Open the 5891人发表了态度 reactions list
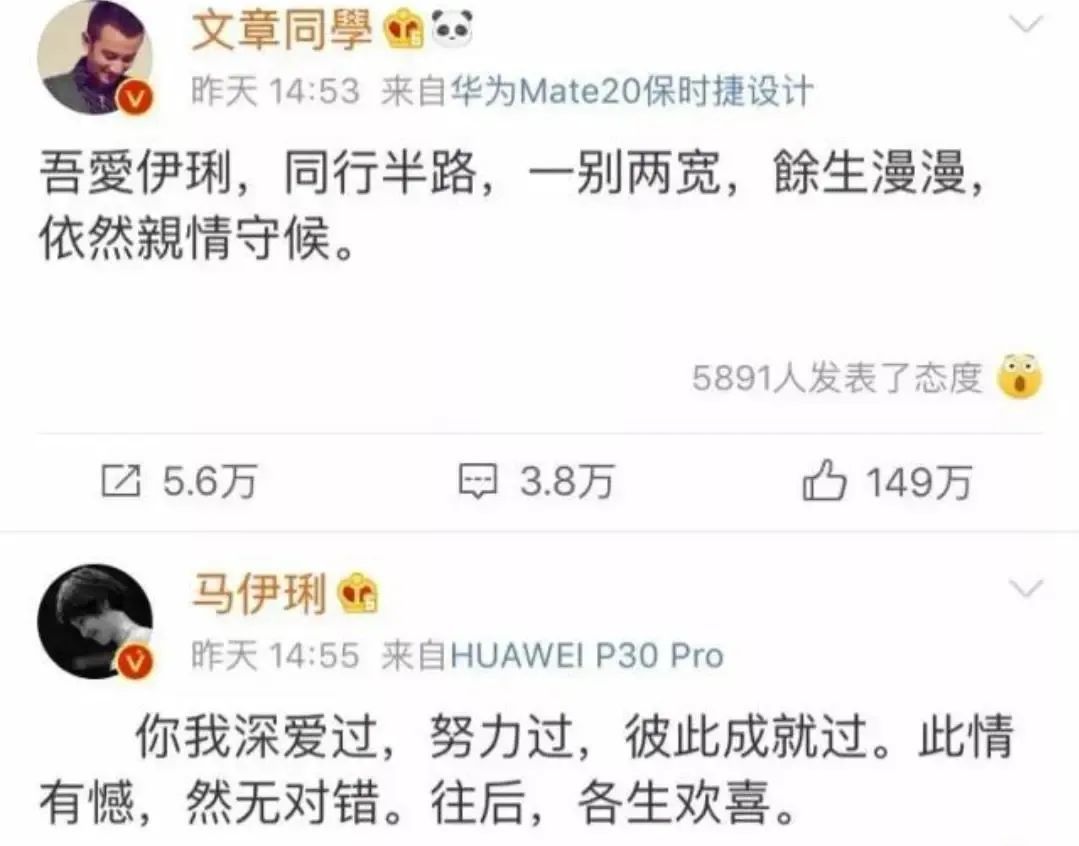This screenshot has height=846, width=1079. [837, 377]
